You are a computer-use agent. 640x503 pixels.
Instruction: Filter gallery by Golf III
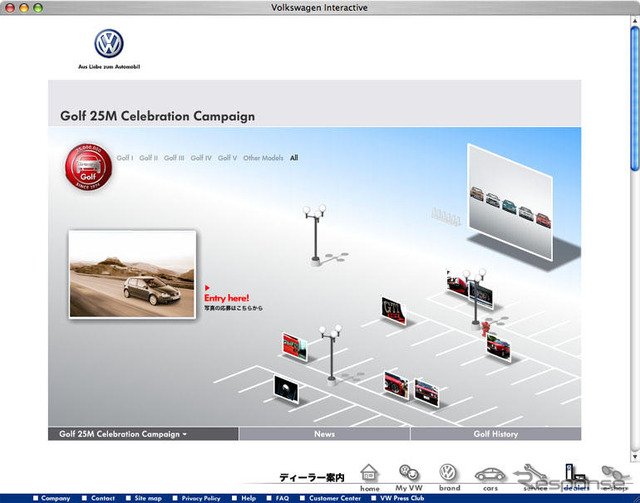(174, 158)
